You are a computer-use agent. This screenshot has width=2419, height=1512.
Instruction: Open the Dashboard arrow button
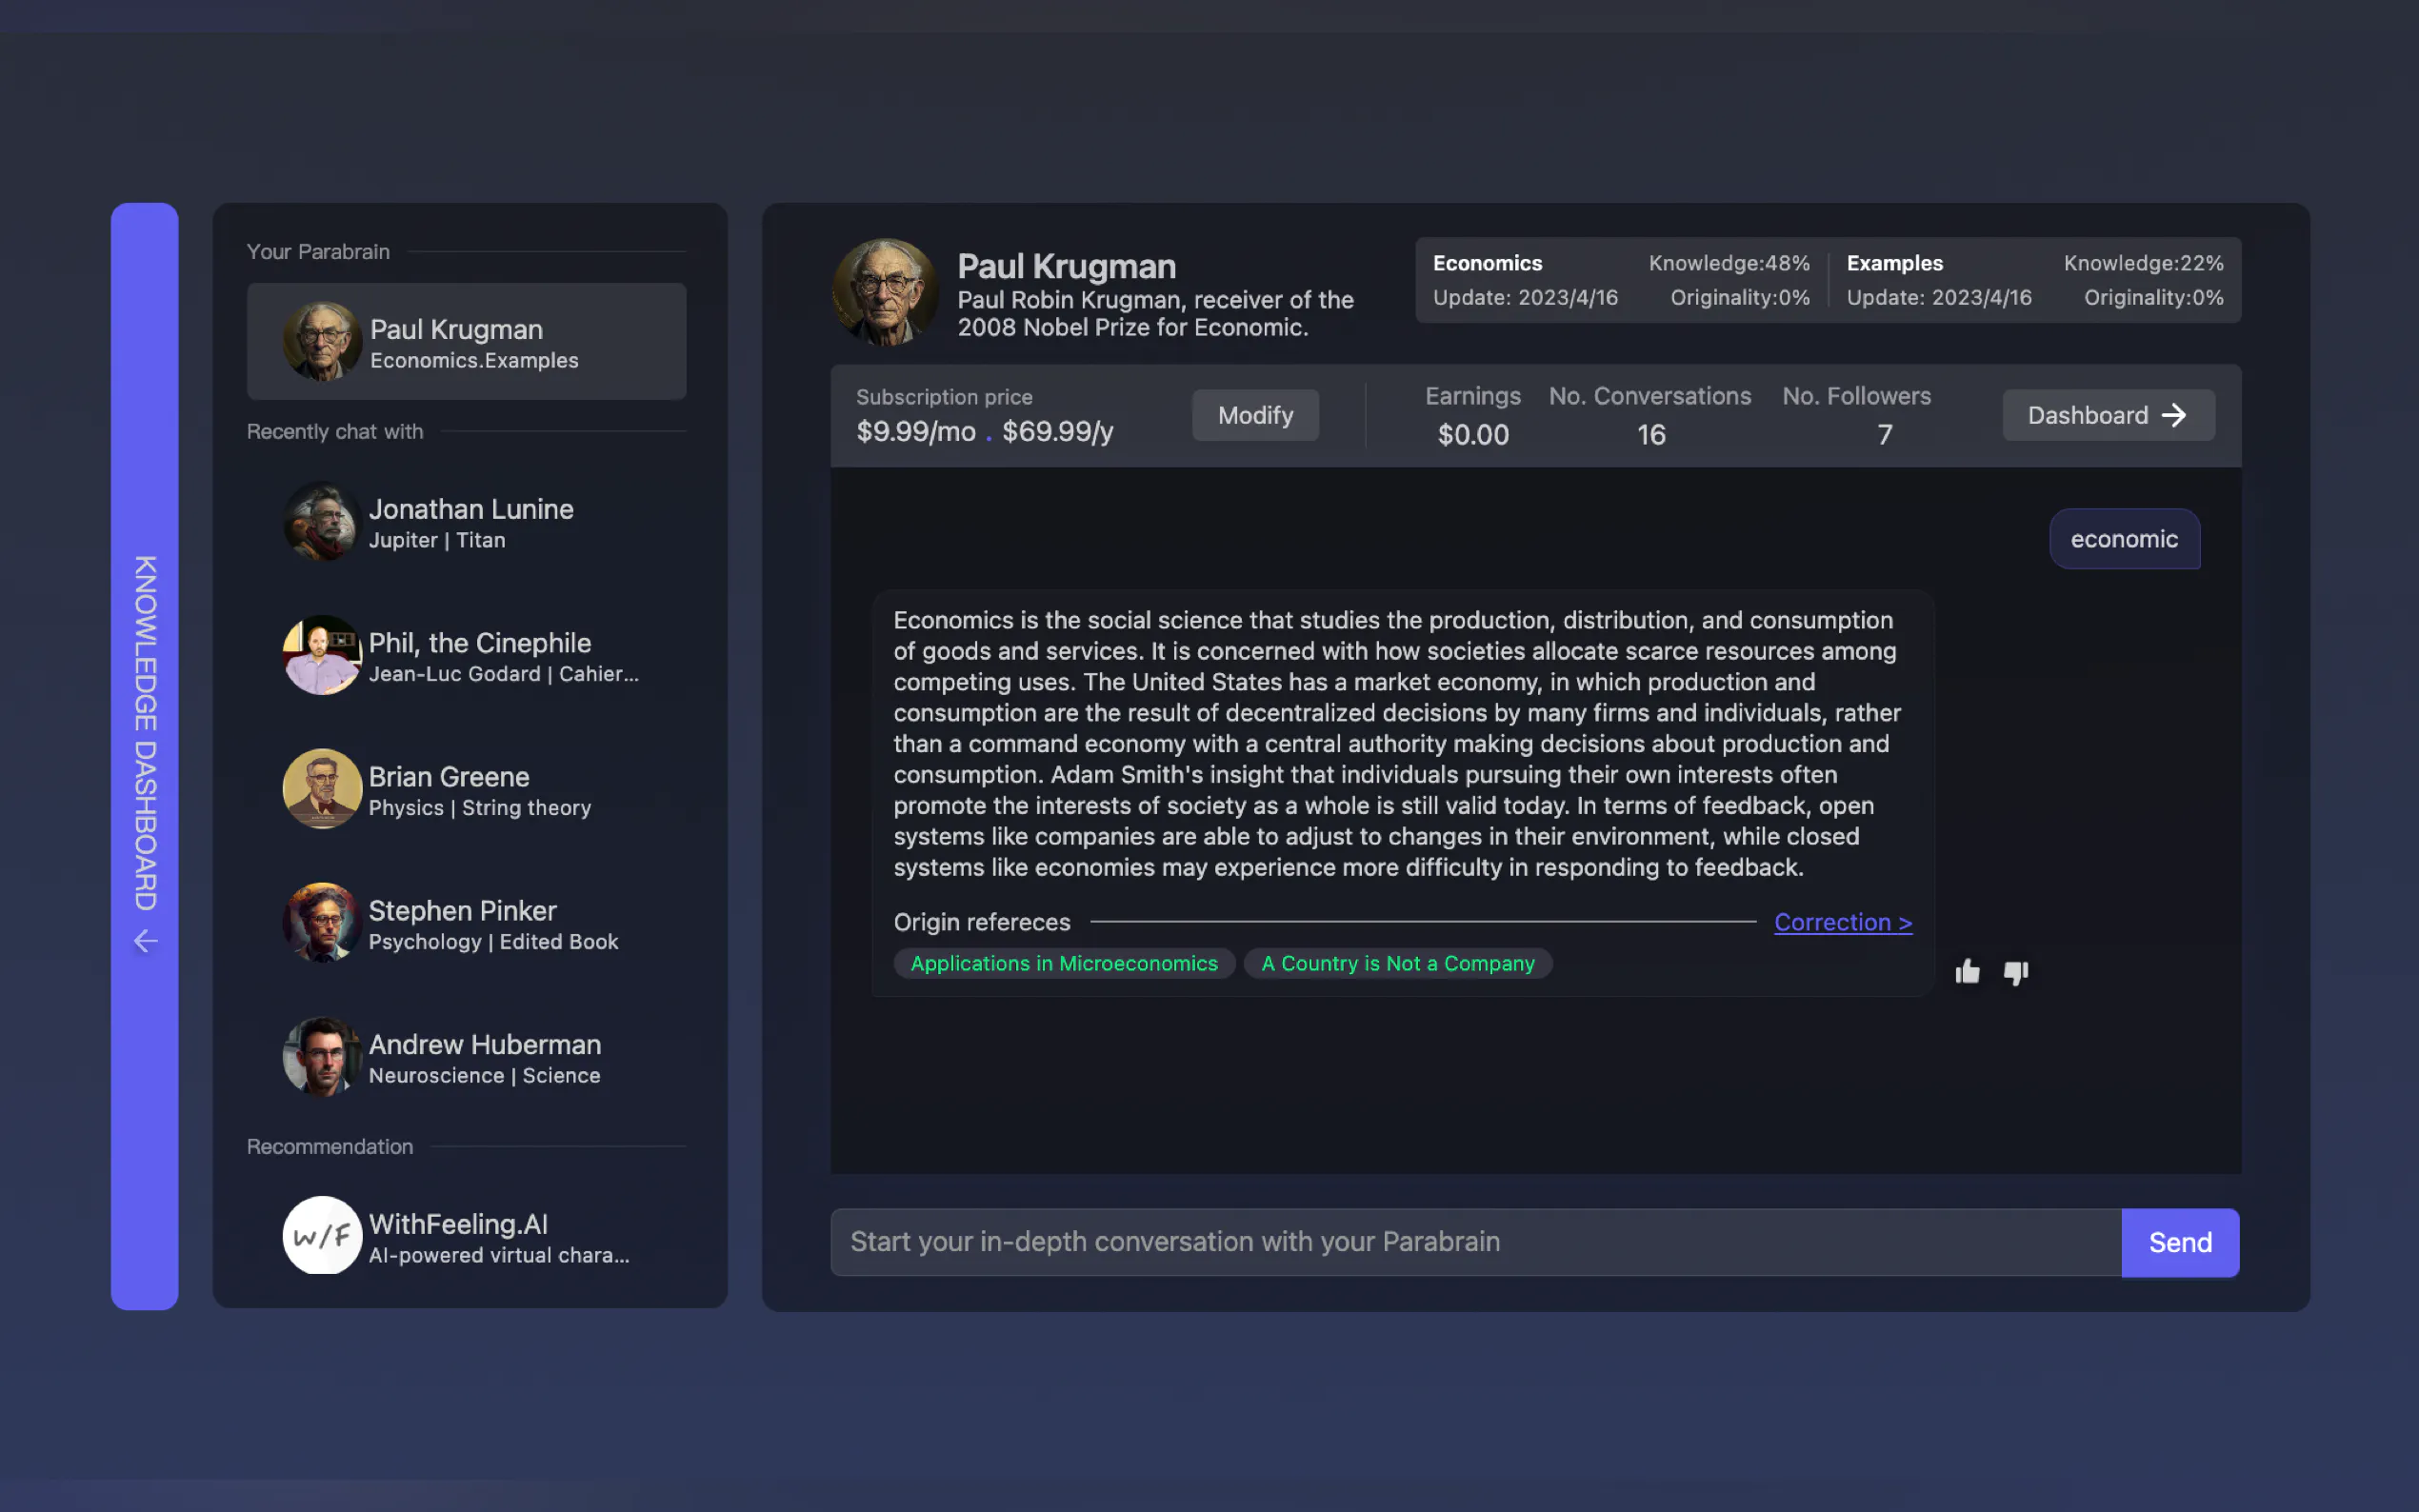tap(2108, 415)
